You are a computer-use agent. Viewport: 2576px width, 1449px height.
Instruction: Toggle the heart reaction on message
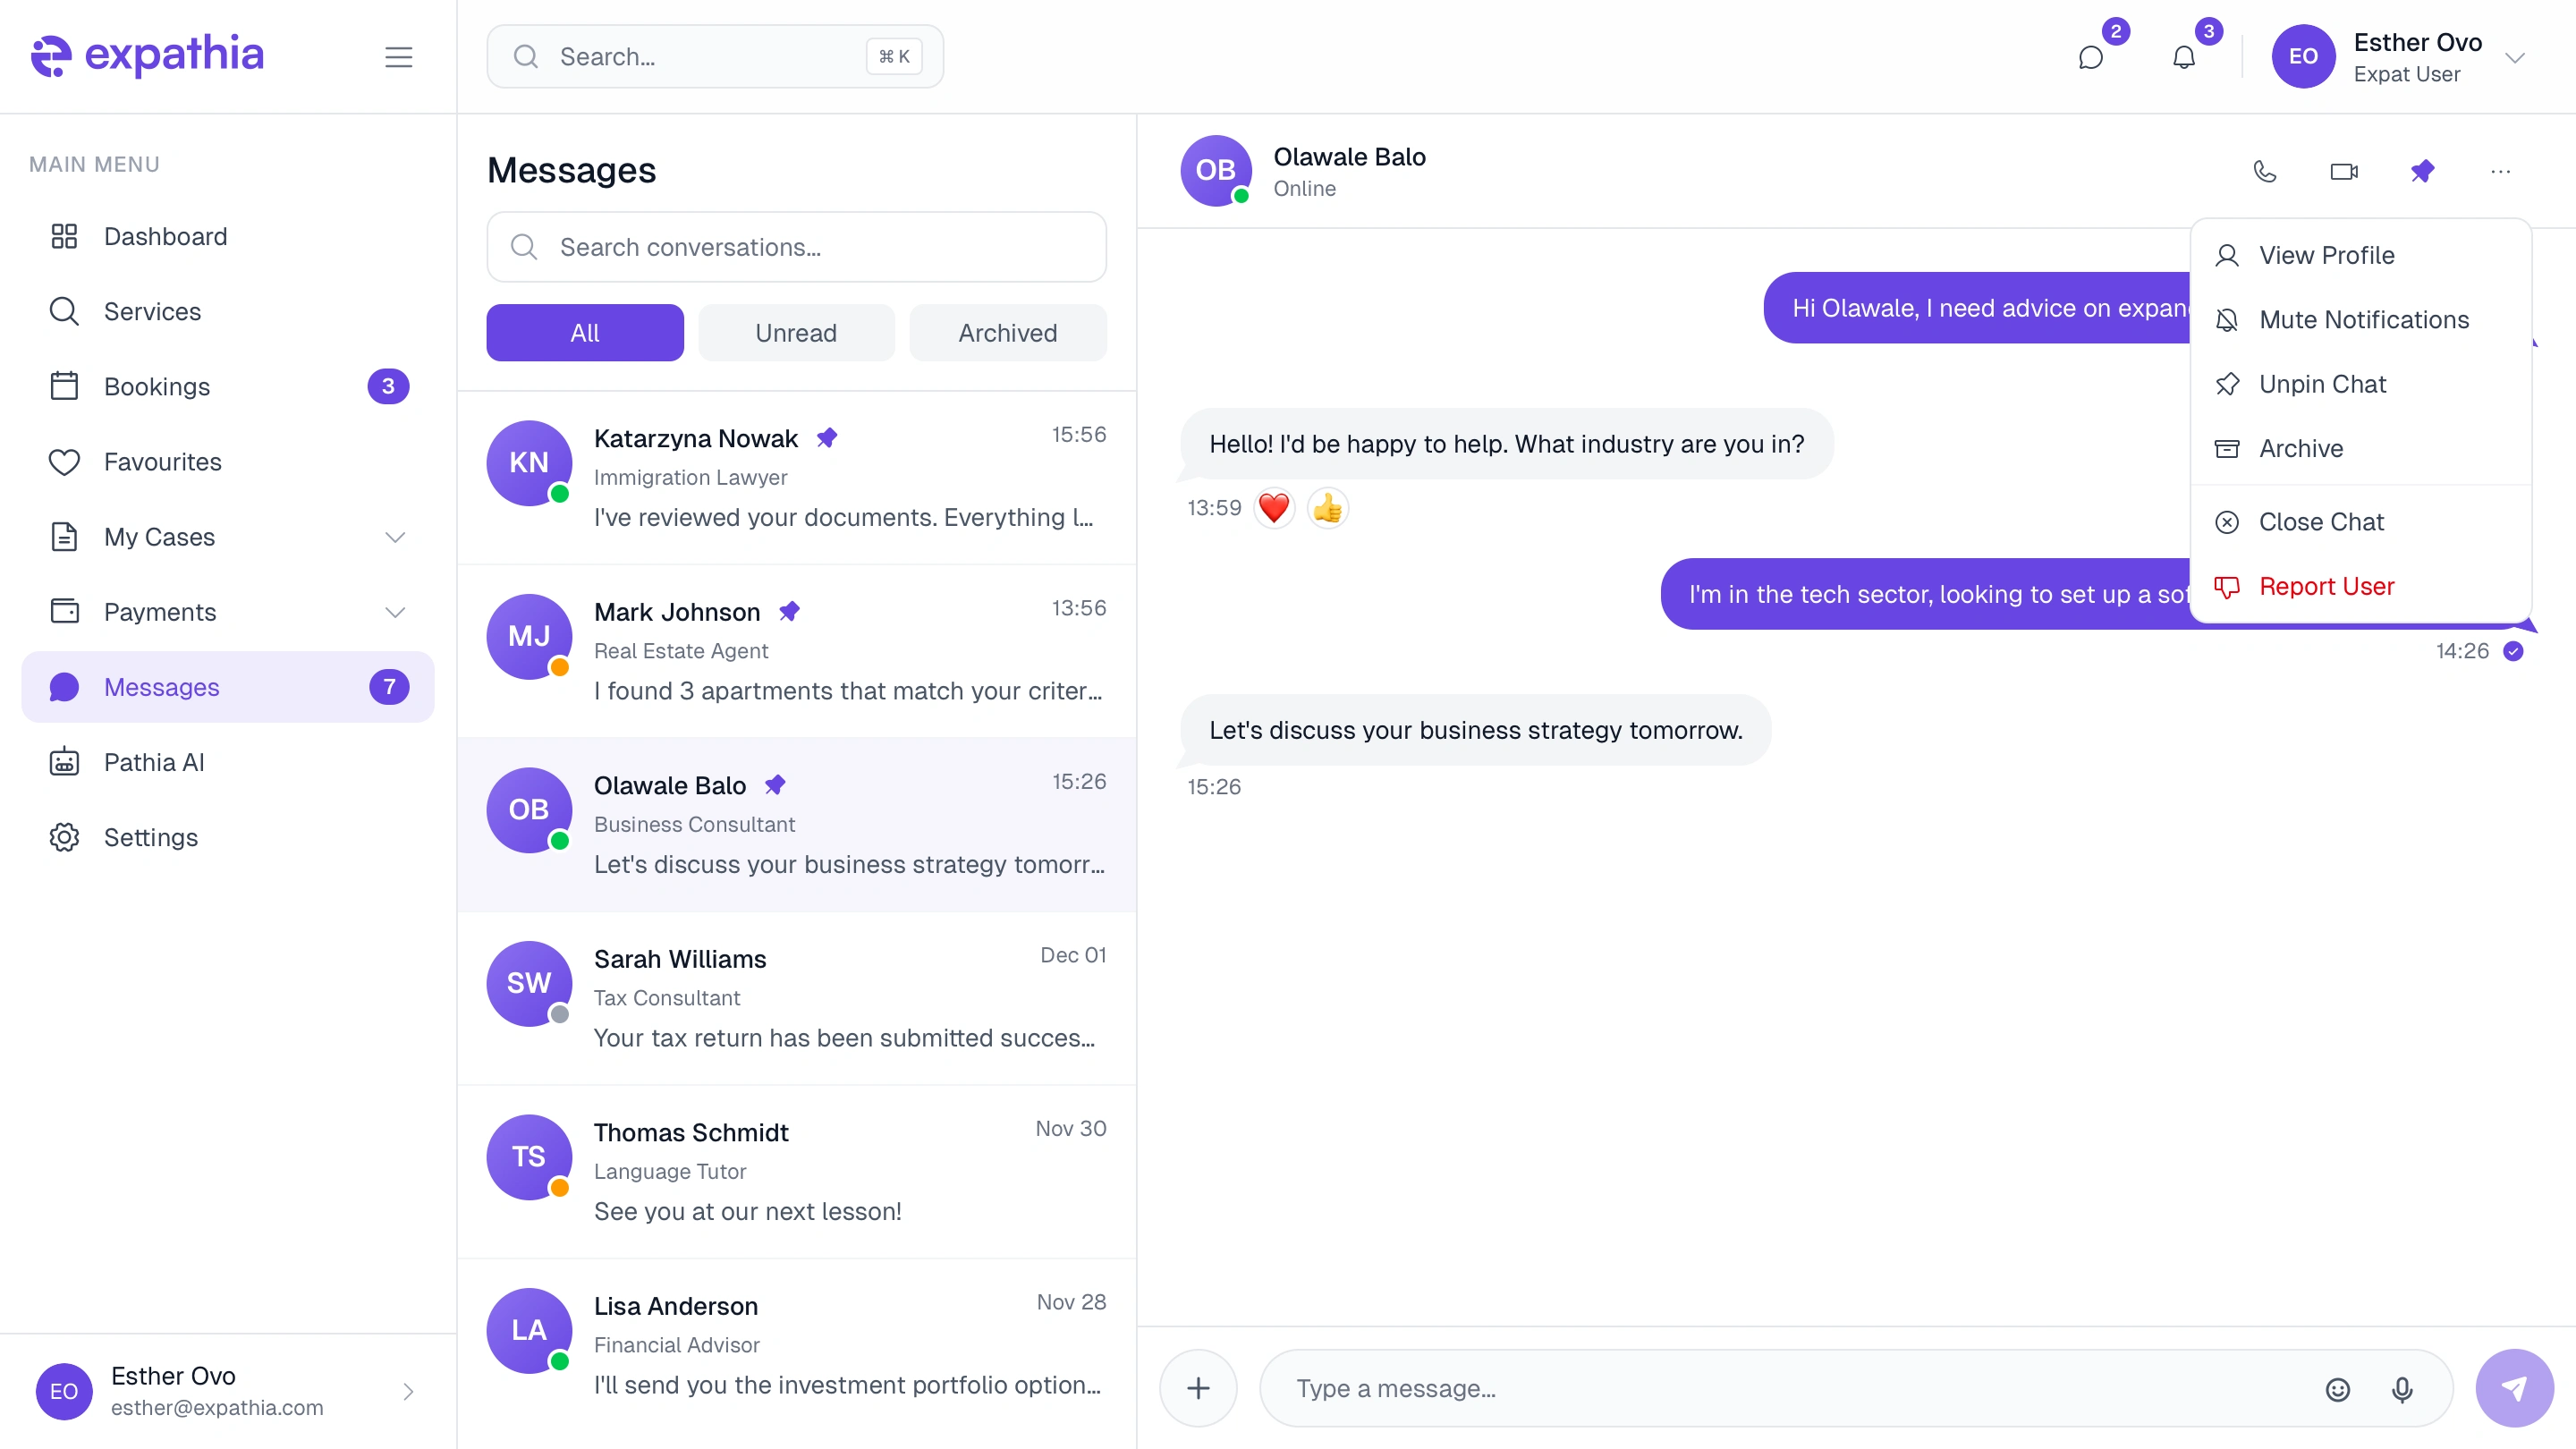tap(1274, 508)
